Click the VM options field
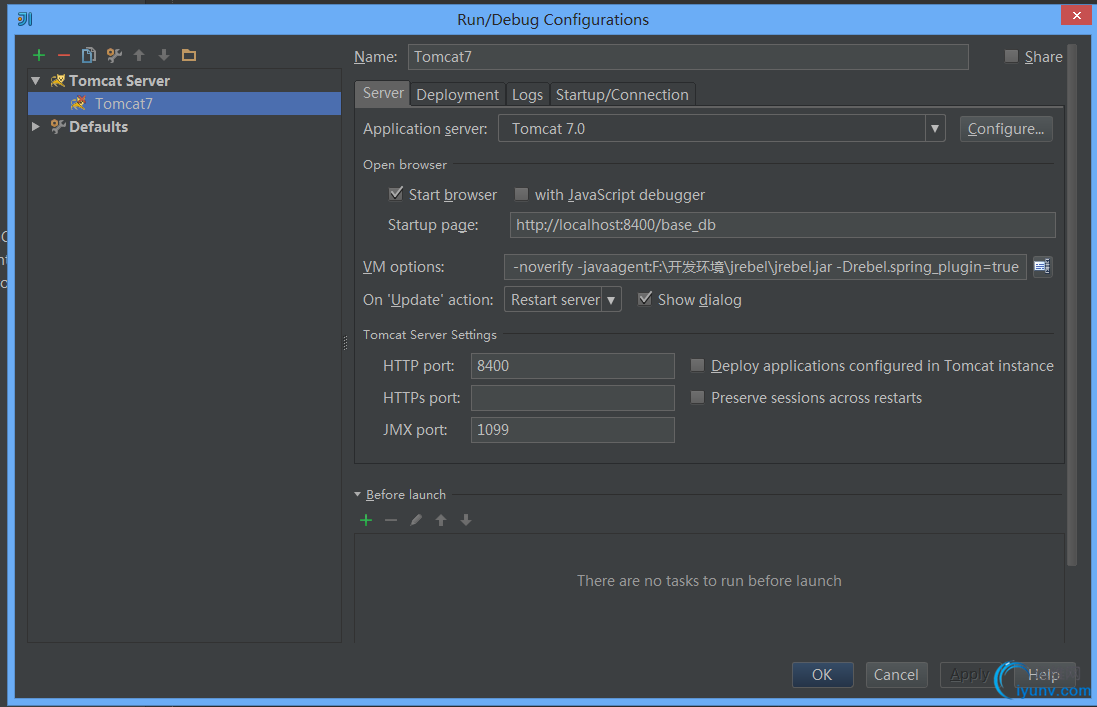 pyautogui.click(x=765, y=266)
